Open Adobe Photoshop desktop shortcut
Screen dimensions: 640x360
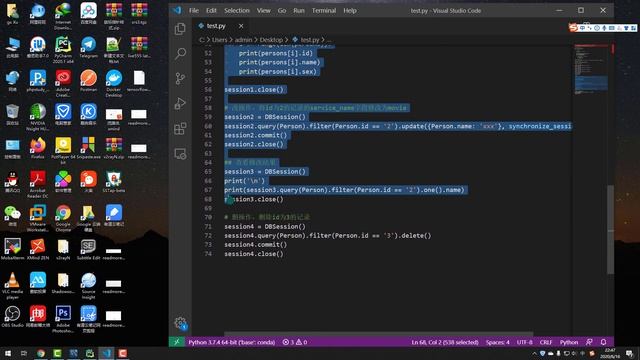[x=63, y=319]
